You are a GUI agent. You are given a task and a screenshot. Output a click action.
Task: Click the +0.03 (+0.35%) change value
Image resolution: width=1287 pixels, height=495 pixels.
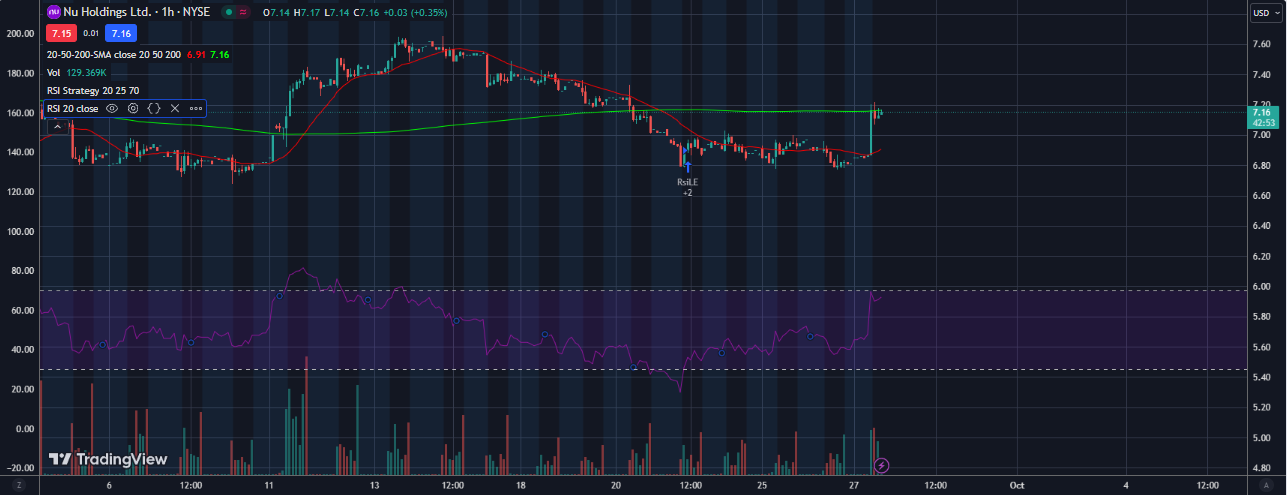point(416,13)
